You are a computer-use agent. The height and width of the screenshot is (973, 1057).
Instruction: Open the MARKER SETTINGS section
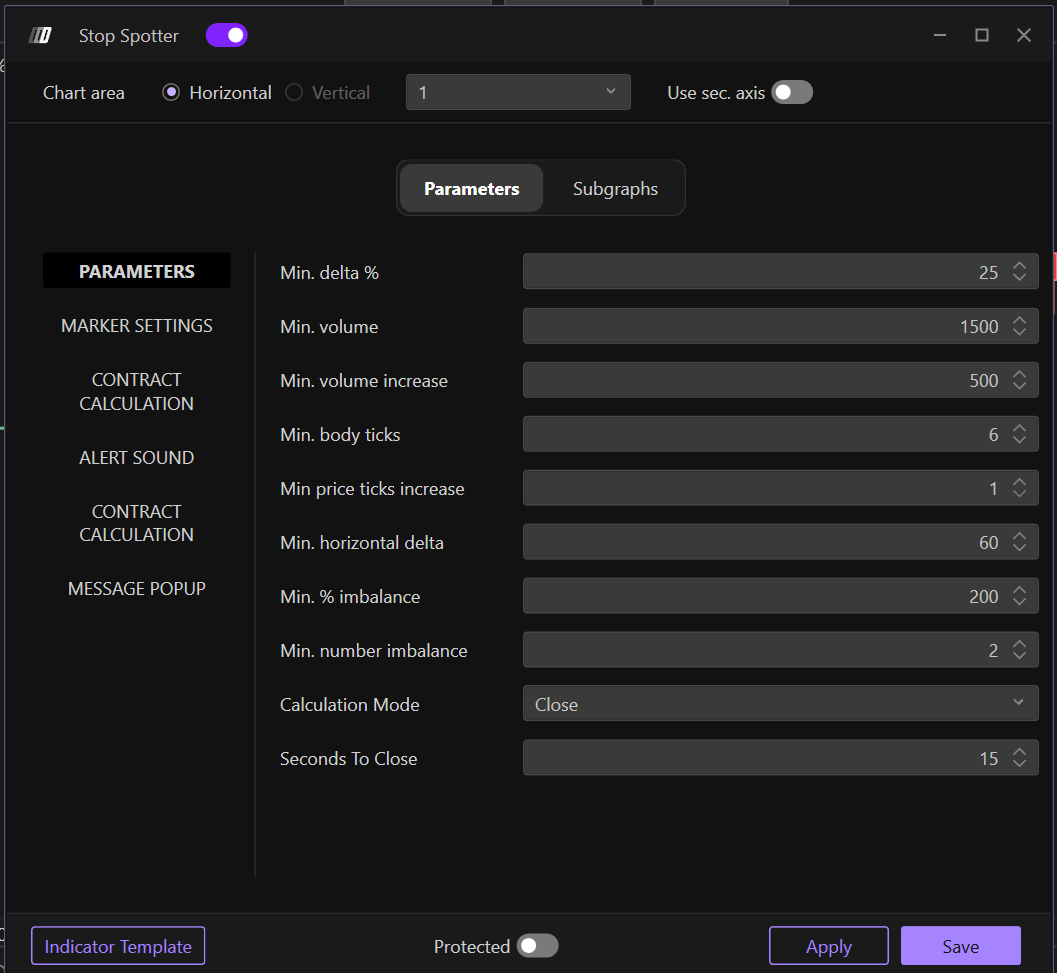137,326
